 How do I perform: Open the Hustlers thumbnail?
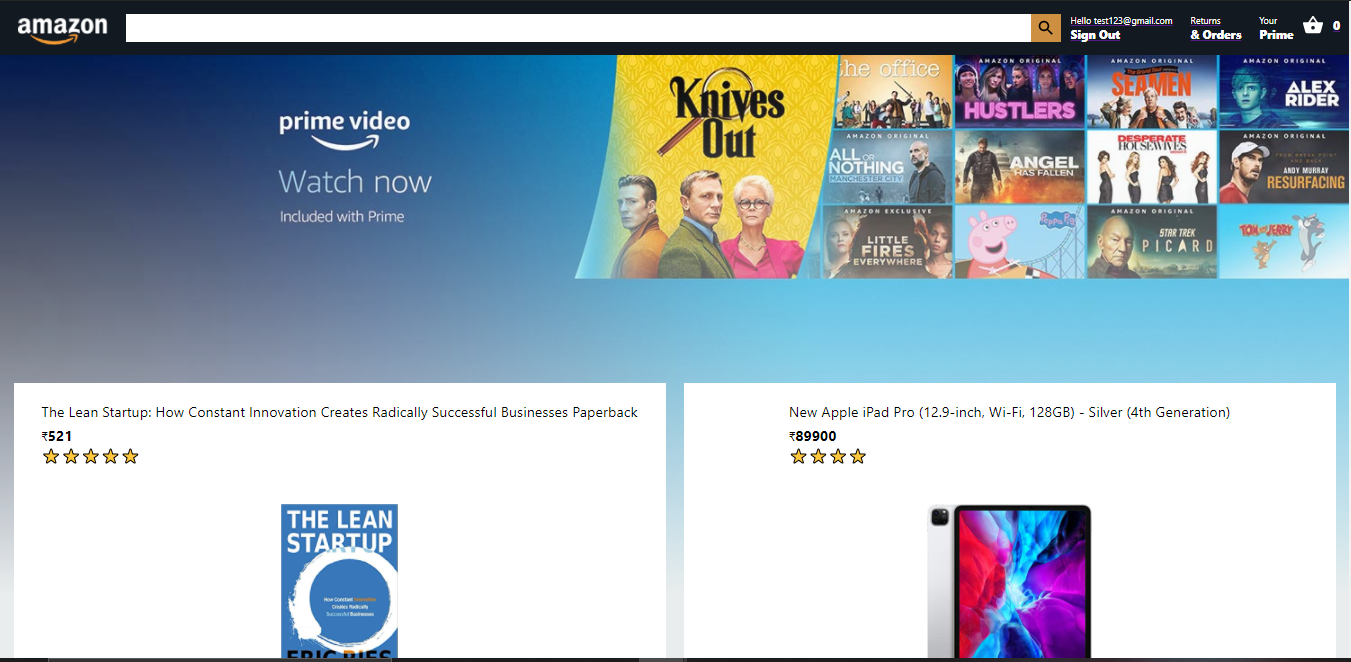tap(1020, 92)
